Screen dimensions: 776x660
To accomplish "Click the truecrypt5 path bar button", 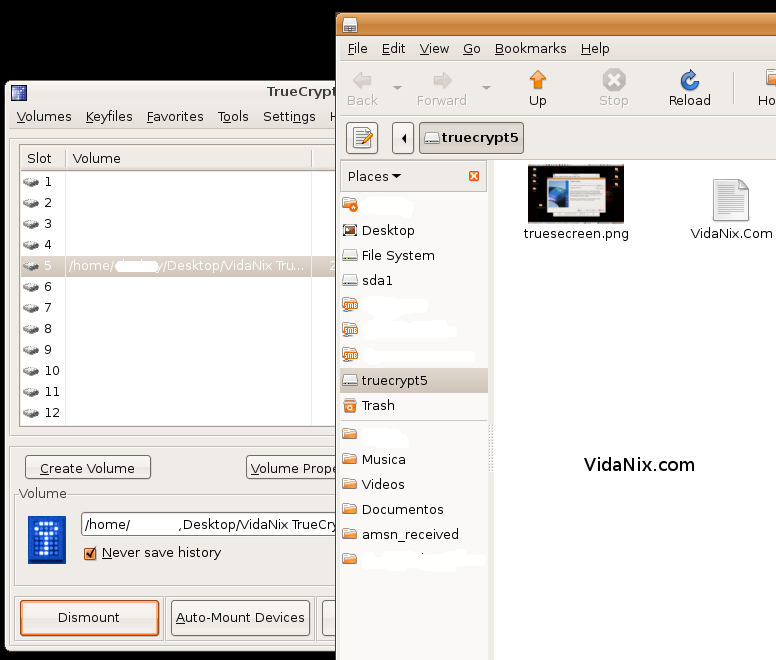I will point(472,138).
